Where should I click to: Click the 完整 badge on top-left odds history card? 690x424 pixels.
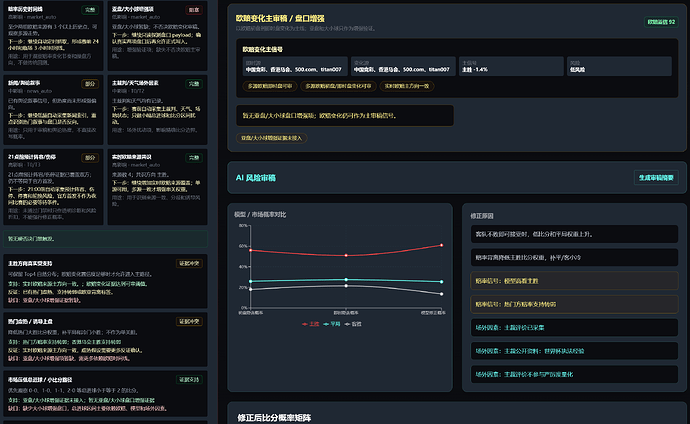pos(90,10)
